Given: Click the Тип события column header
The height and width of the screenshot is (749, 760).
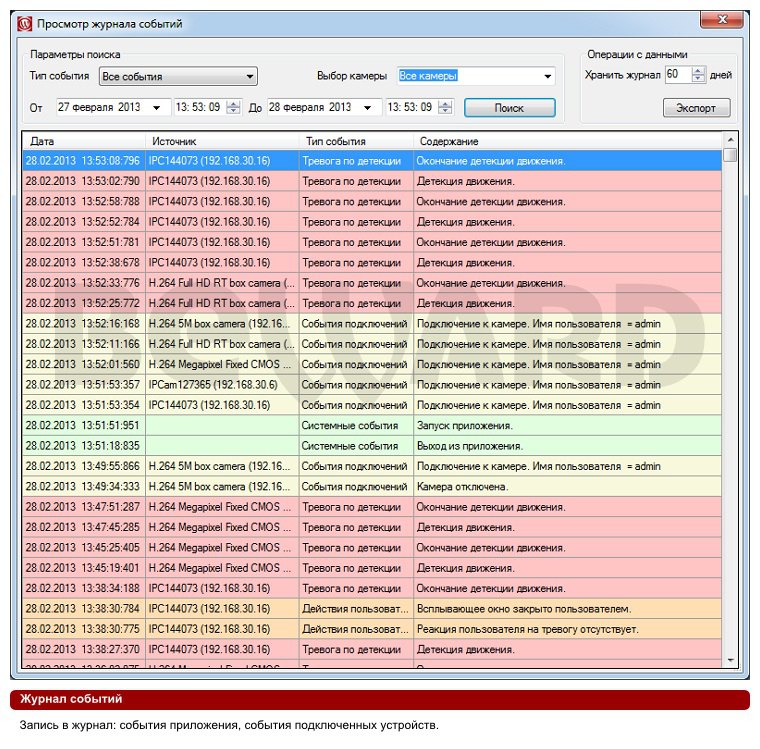Looking at the screenshot, I should [356, 141].
